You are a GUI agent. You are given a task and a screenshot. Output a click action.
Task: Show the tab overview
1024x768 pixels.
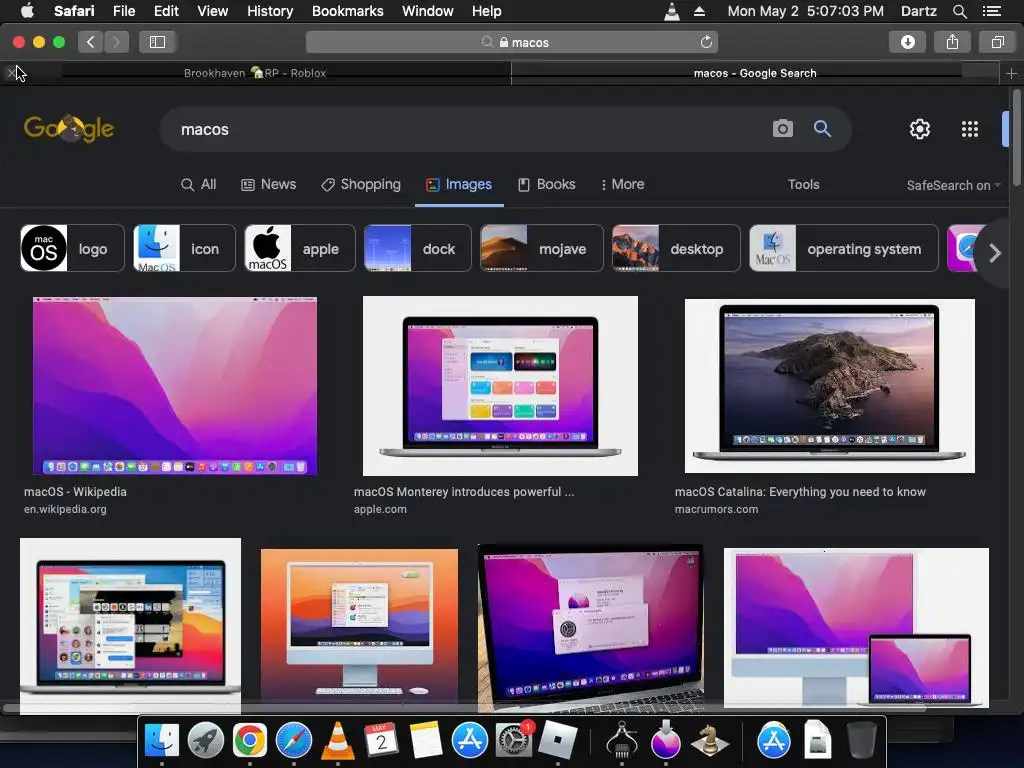[x=997, y=42]
